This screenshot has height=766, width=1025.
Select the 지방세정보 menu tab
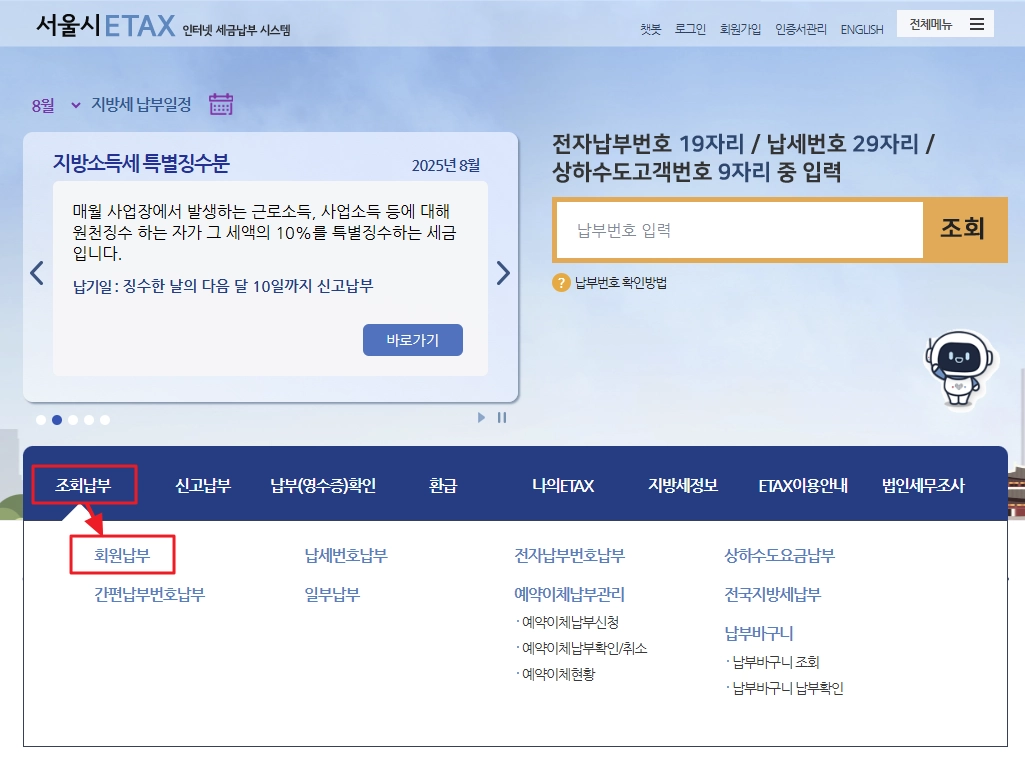[682, 485]
